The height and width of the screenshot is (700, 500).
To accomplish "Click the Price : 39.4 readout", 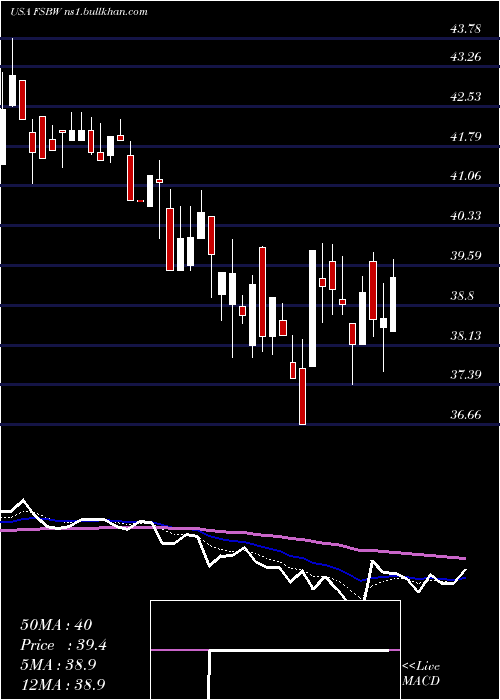I will (x=63, y=645).
